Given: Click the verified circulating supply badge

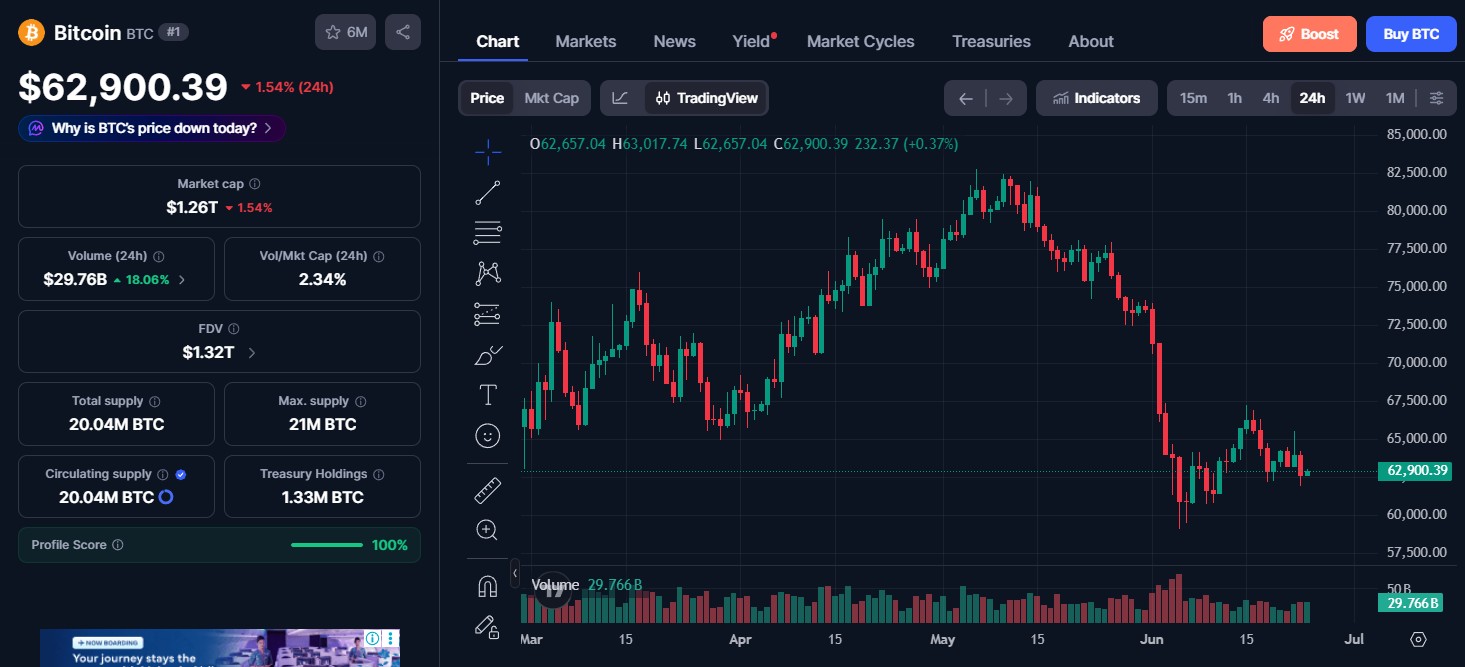Looking at the screenshot, I should (181, 474).
